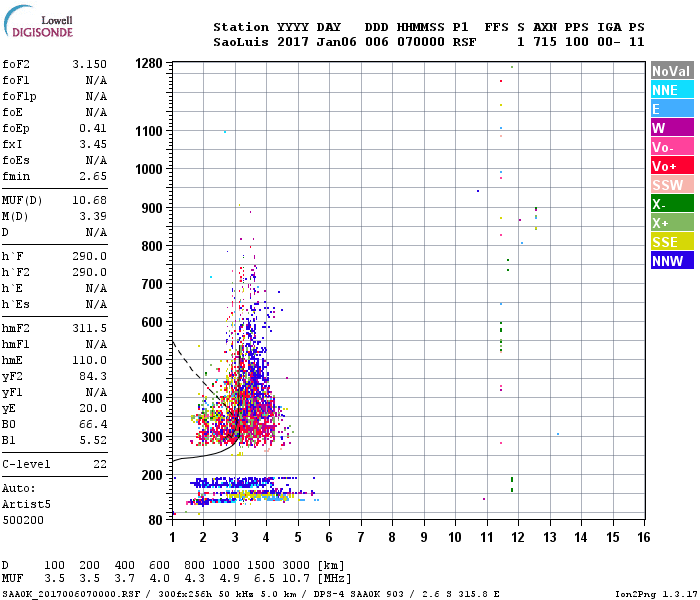Viewport: 700px width, 600px height.
Task: Click the MUF(D) value 10.68
Action: click(90, 200)
